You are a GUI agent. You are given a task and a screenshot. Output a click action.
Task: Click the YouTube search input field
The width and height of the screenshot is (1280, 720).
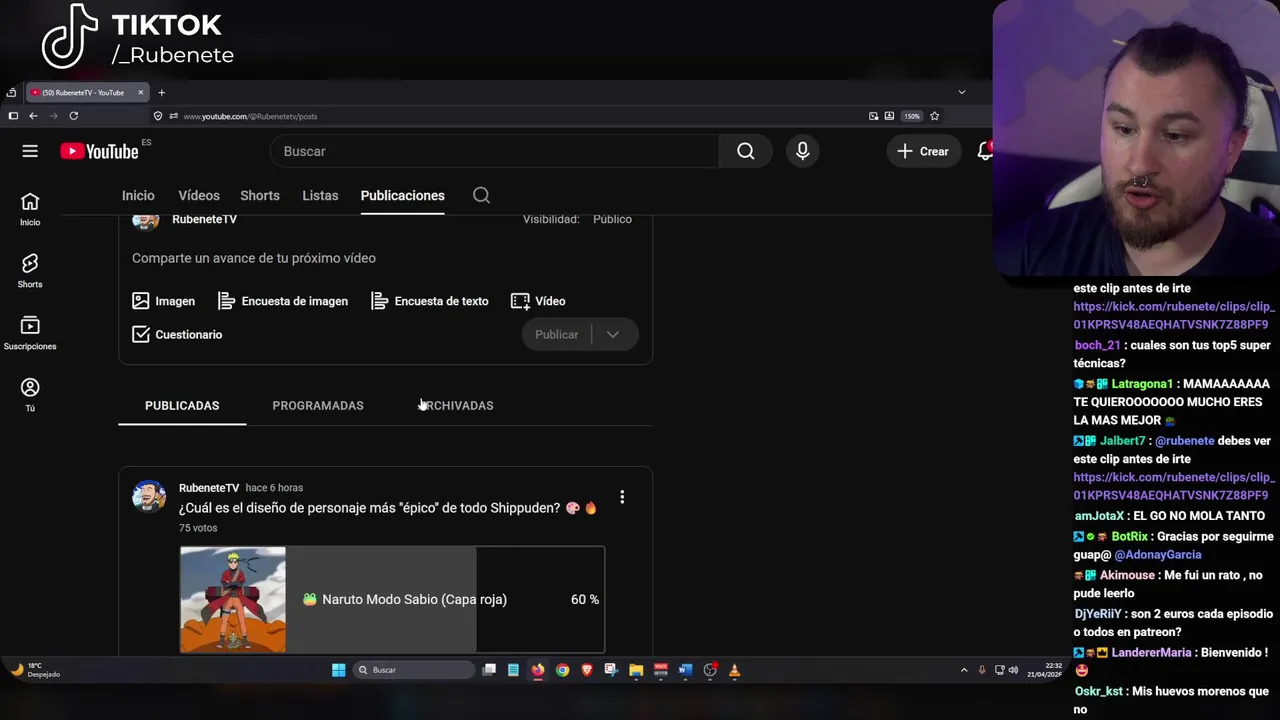coord(495,151)
